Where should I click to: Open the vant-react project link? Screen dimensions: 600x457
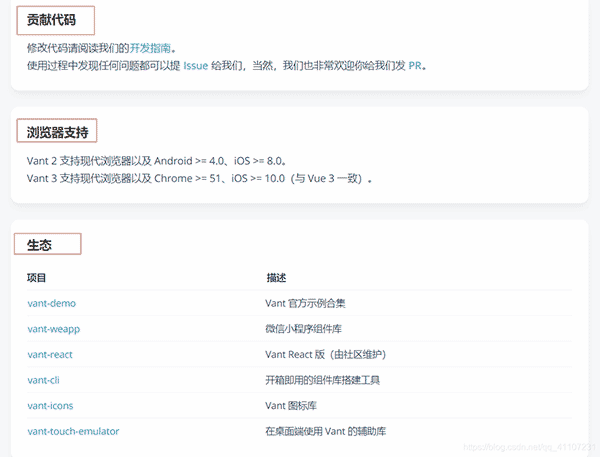[50, 354]
